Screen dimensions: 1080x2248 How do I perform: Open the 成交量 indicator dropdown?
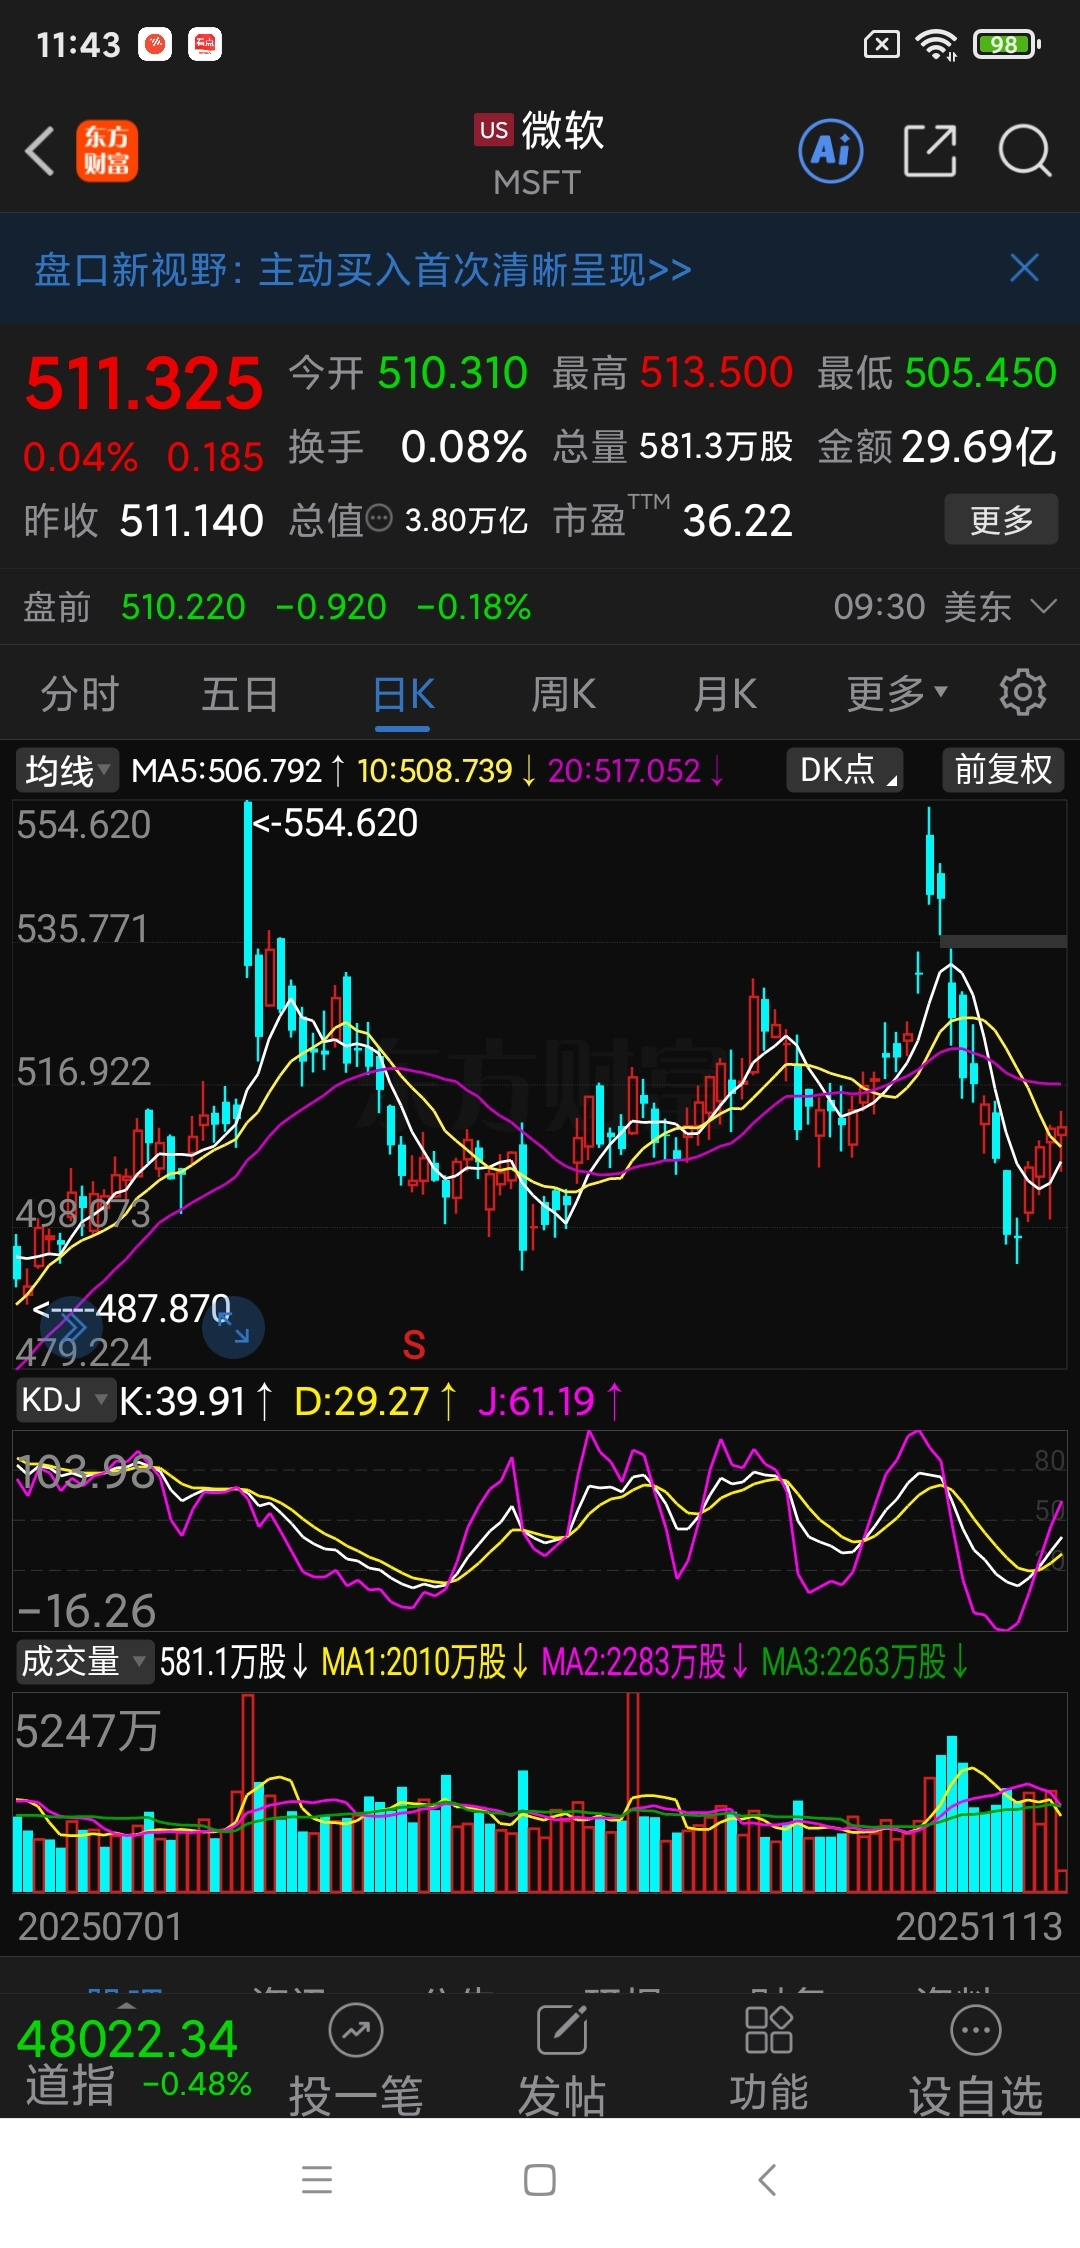pyautogui.click(x=84, y=1661)
